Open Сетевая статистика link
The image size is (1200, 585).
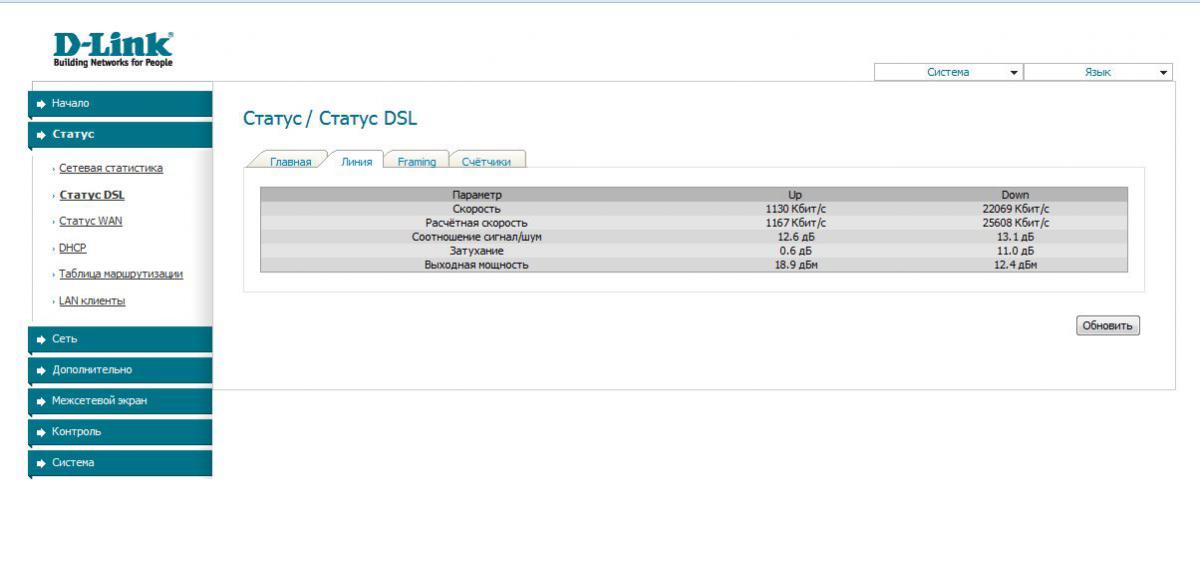[x=110, y=168]
